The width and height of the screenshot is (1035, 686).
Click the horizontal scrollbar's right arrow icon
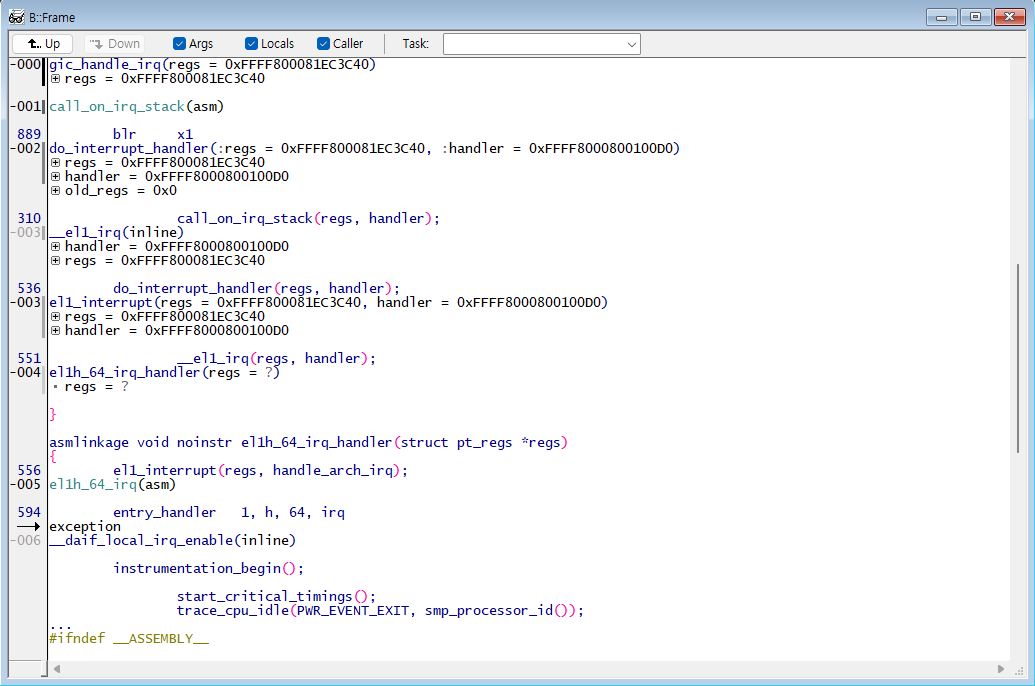click(1001, 669)
